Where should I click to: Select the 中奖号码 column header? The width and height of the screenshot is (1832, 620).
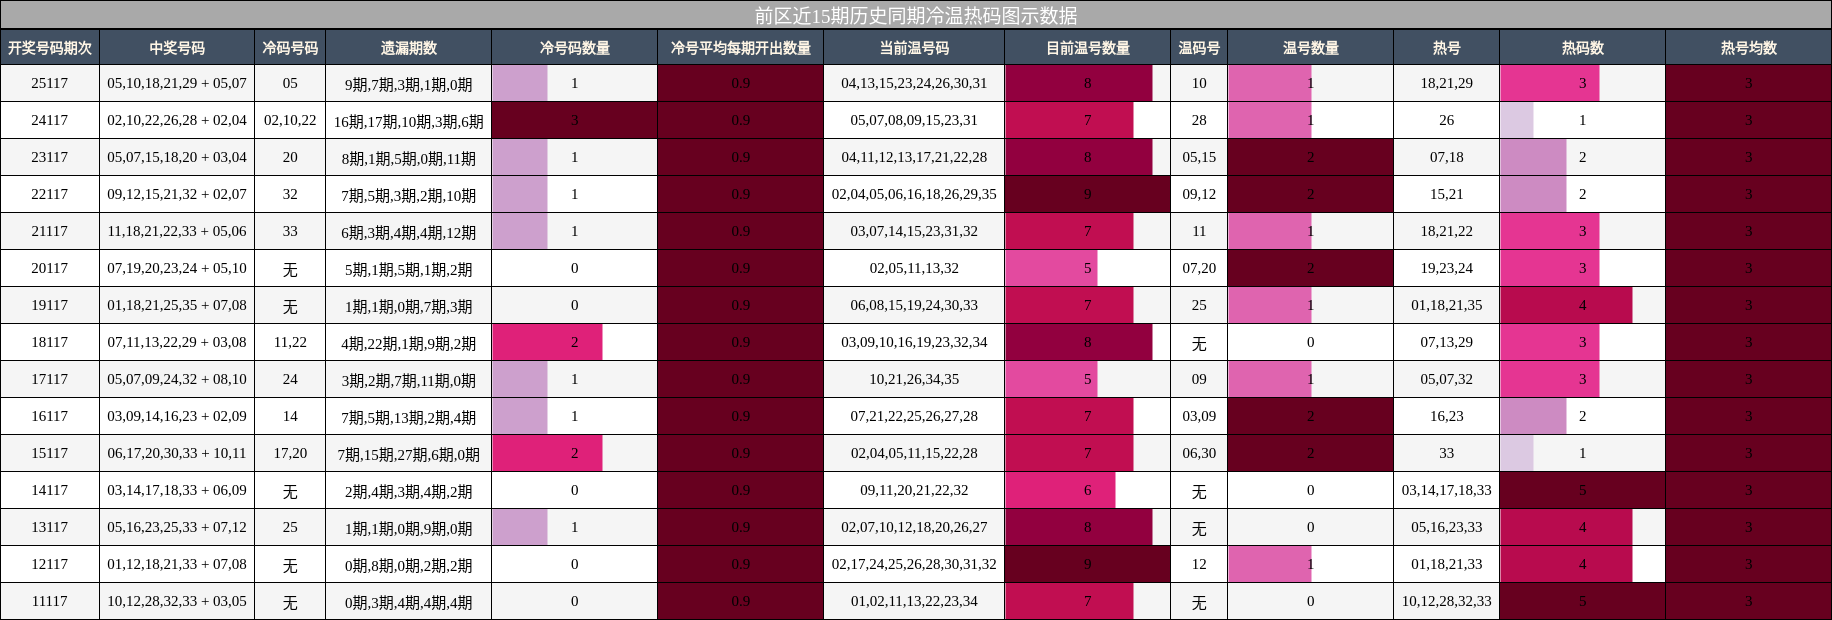tap(177, 48)
